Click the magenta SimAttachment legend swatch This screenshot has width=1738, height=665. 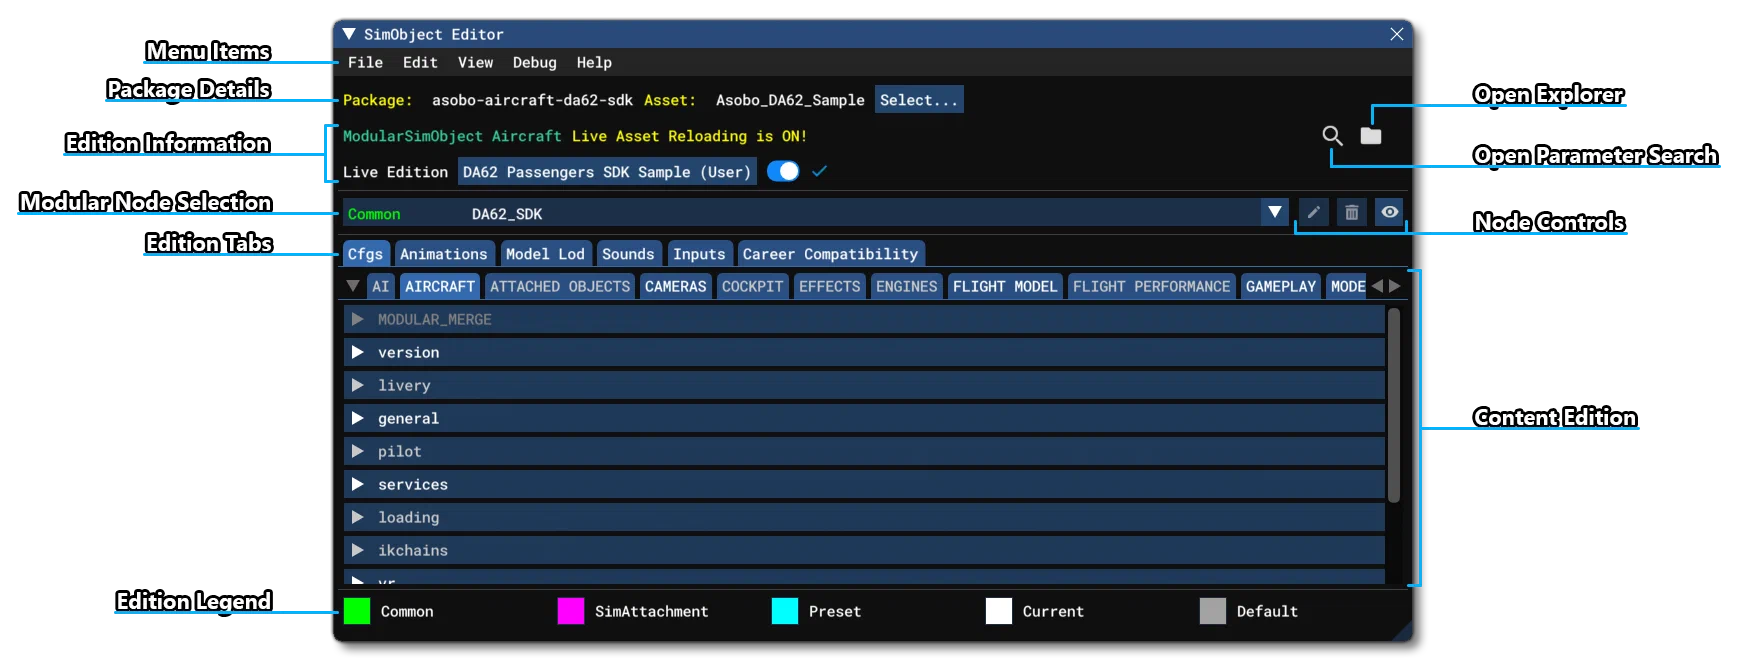[x=571, y=611]
